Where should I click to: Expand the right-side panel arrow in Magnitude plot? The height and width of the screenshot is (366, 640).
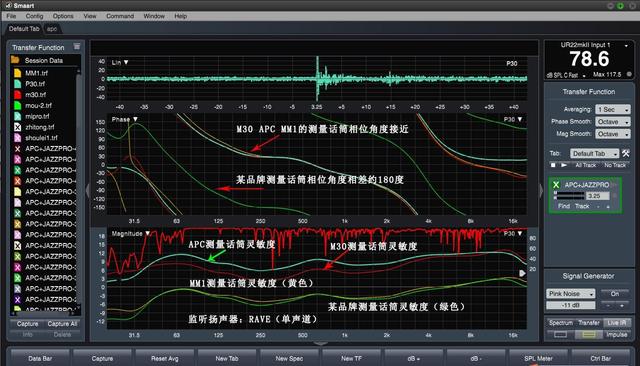pos(522,273)
